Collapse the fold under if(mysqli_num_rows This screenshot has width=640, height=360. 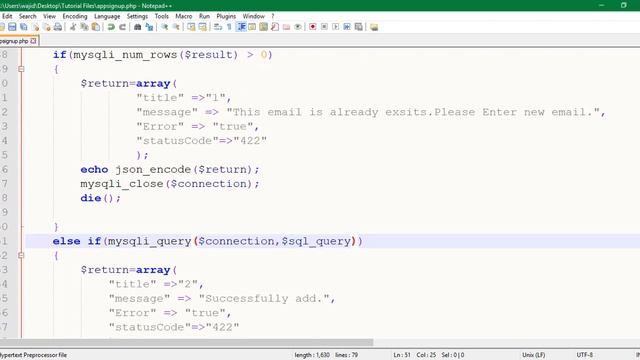[21, 69]
